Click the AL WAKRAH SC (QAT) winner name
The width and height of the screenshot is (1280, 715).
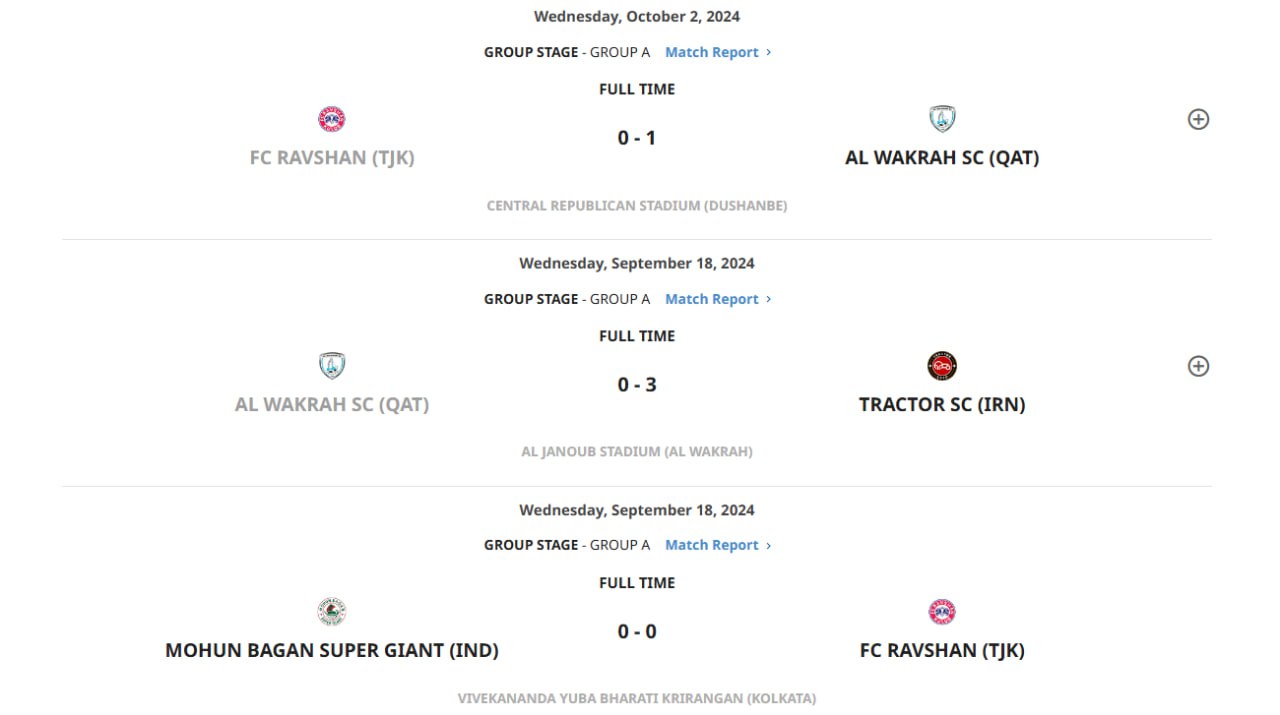[942, 158]
